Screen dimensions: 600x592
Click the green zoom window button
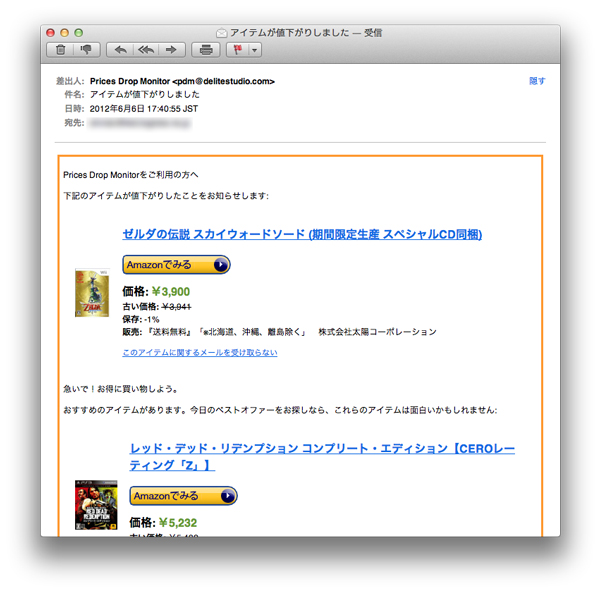tap(78, 33)
